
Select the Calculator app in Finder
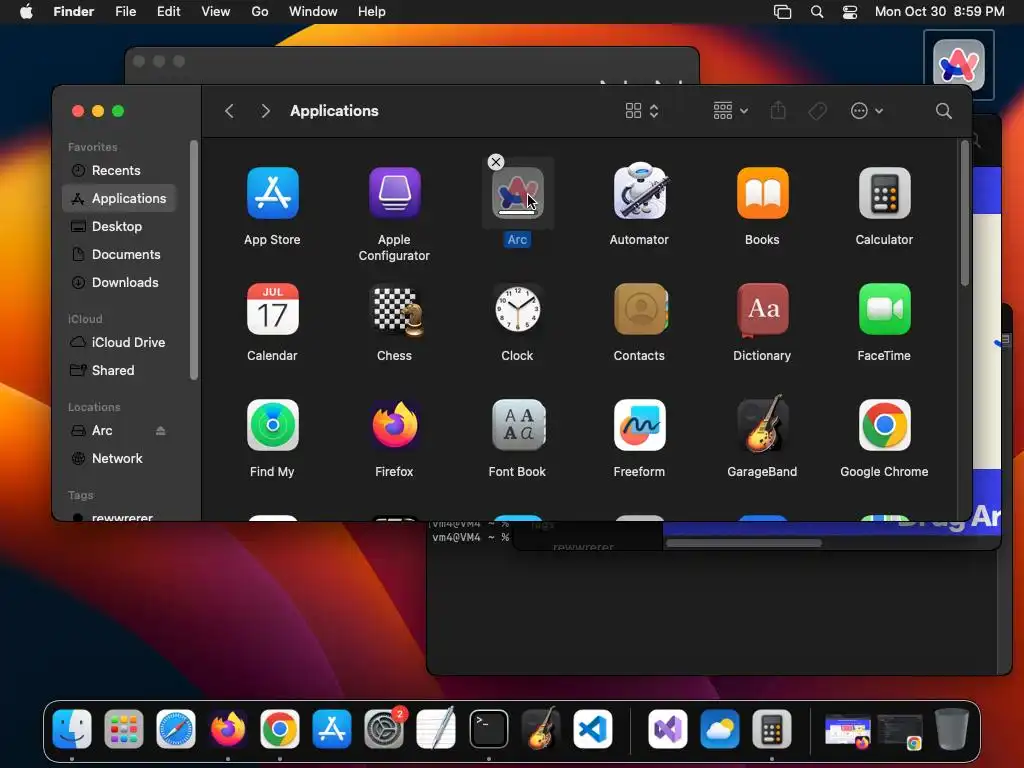[x=884, y=193]
